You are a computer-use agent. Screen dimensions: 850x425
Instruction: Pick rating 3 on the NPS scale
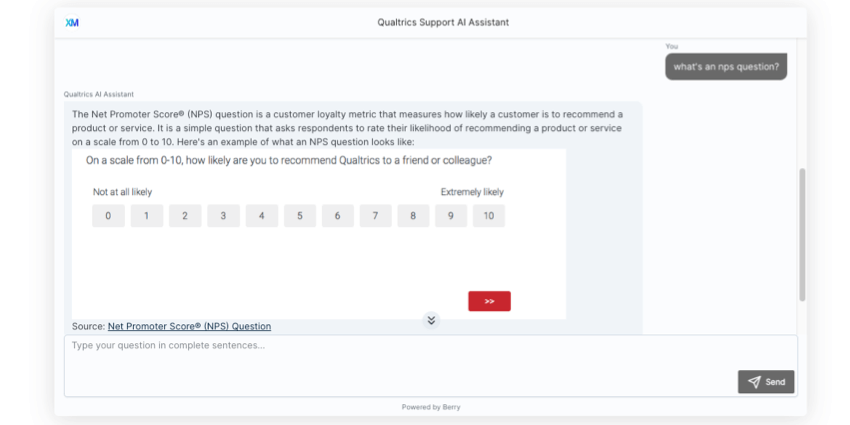coord(223,216)
